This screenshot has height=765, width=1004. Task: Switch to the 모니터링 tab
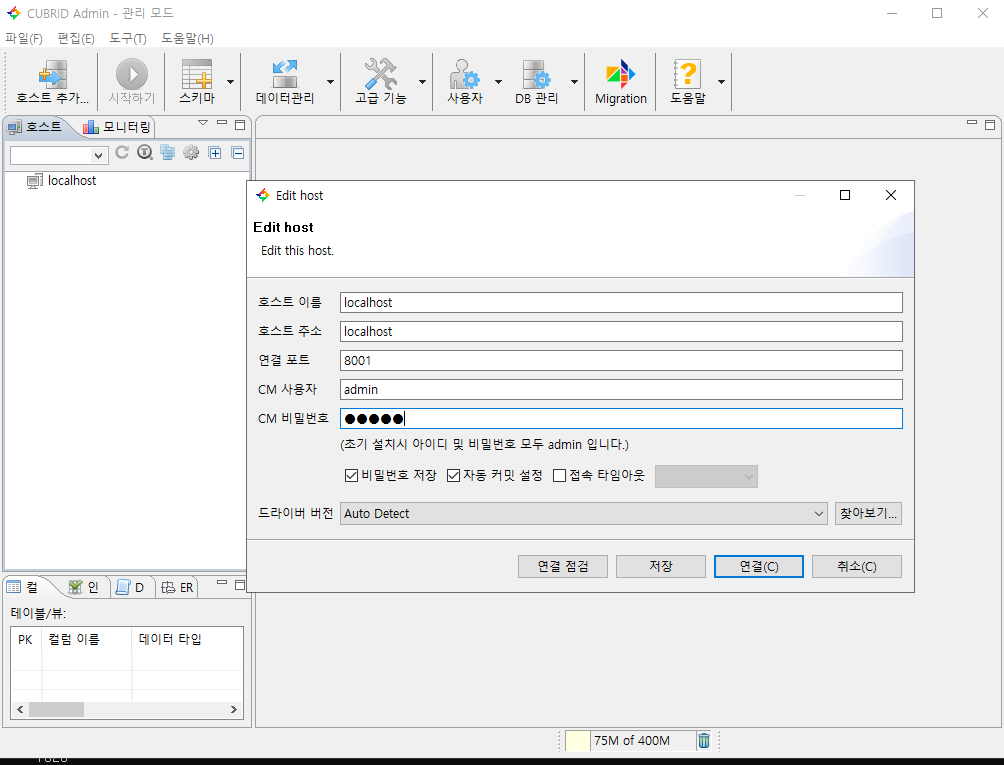point(118,127)
